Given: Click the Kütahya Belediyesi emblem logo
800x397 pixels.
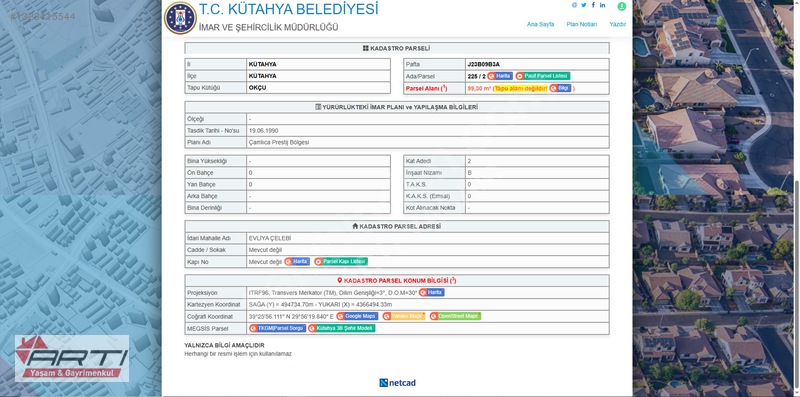Looking at the screenshot, I should click(180, 18).
